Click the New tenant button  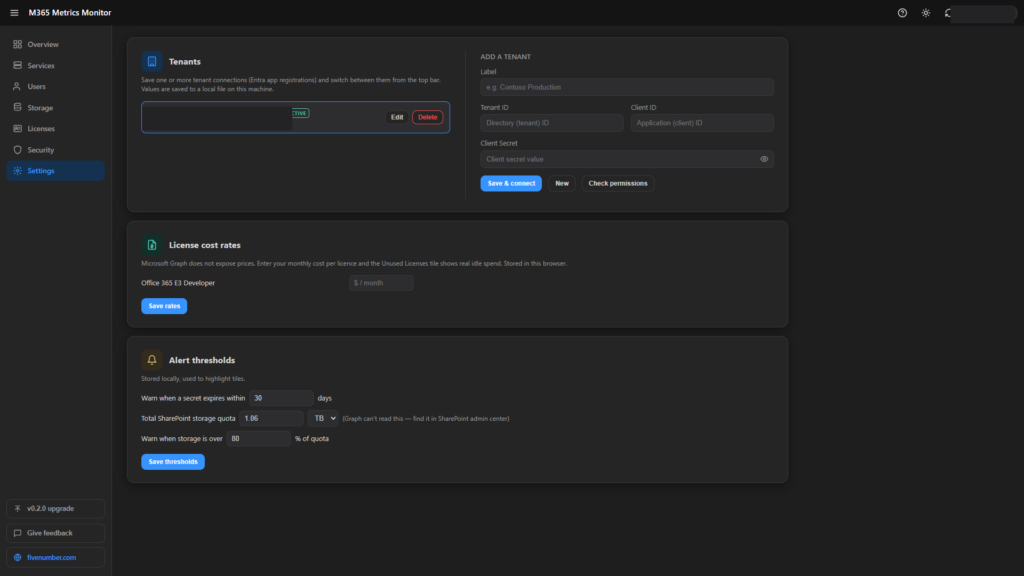coord(562,184)
